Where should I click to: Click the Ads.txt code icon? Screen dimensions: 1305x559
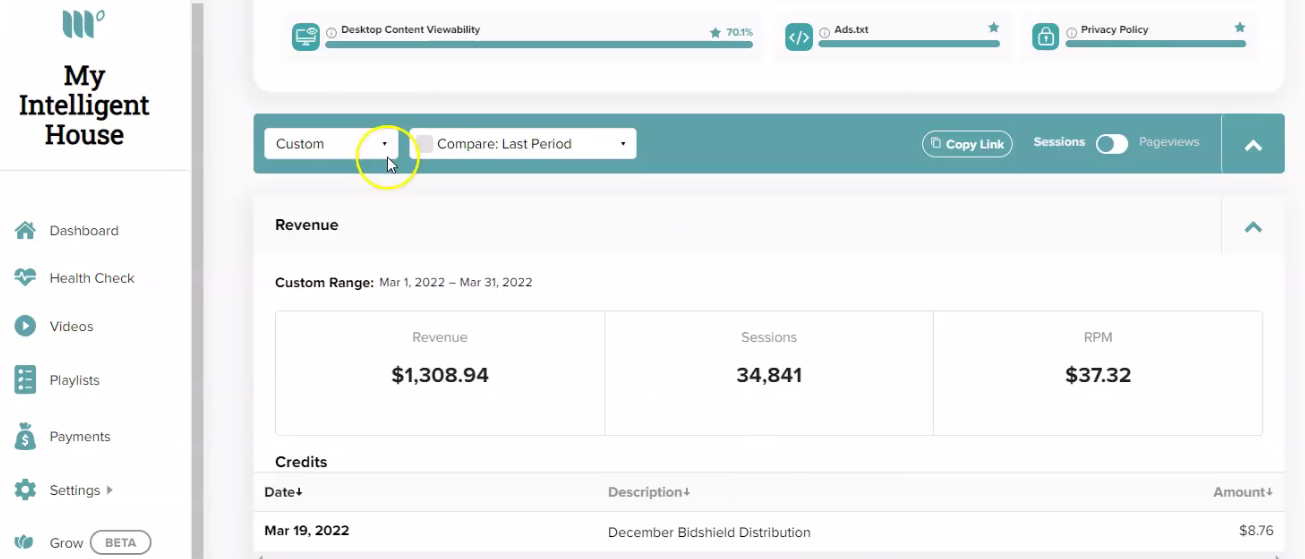[799, 37]
